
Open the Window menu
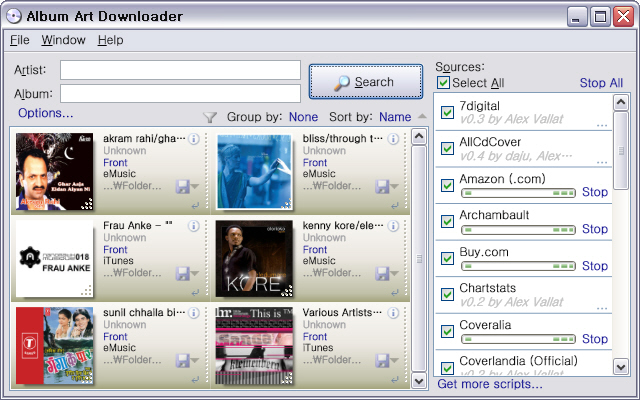coord(63,40)
